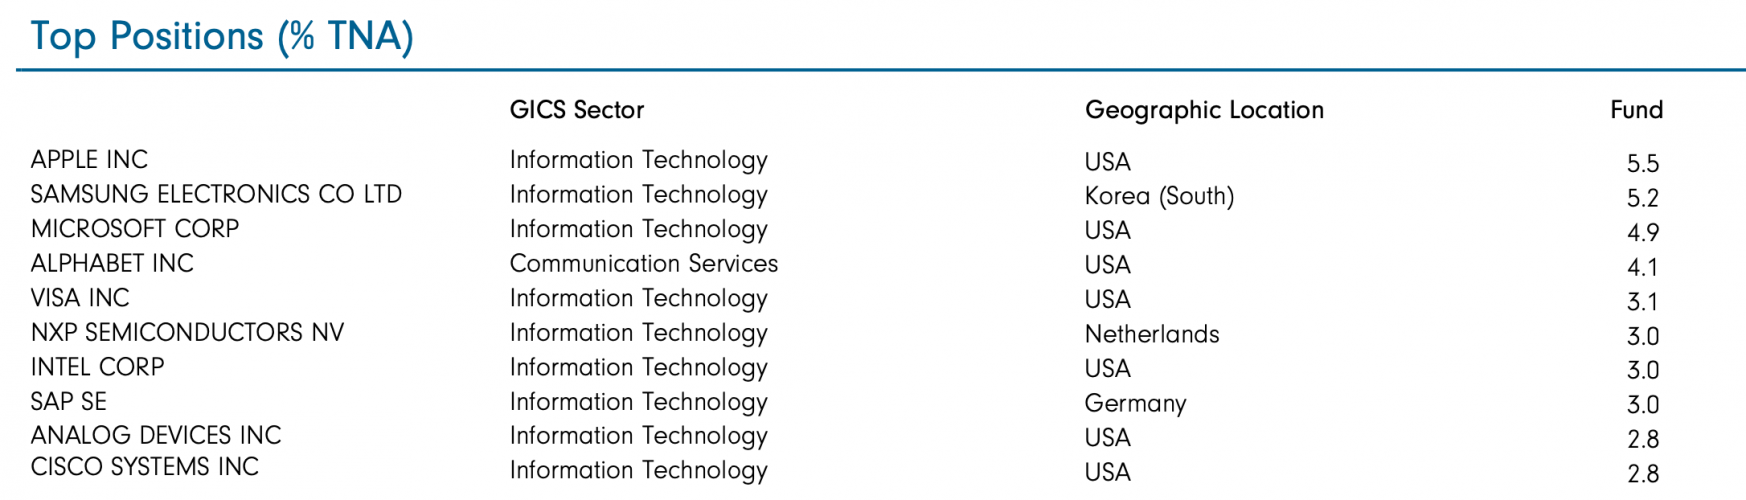Viewport: 1746px width, 500px height.
Task: Click the Korea (South) location cell
Action: tap(1159, 196)
